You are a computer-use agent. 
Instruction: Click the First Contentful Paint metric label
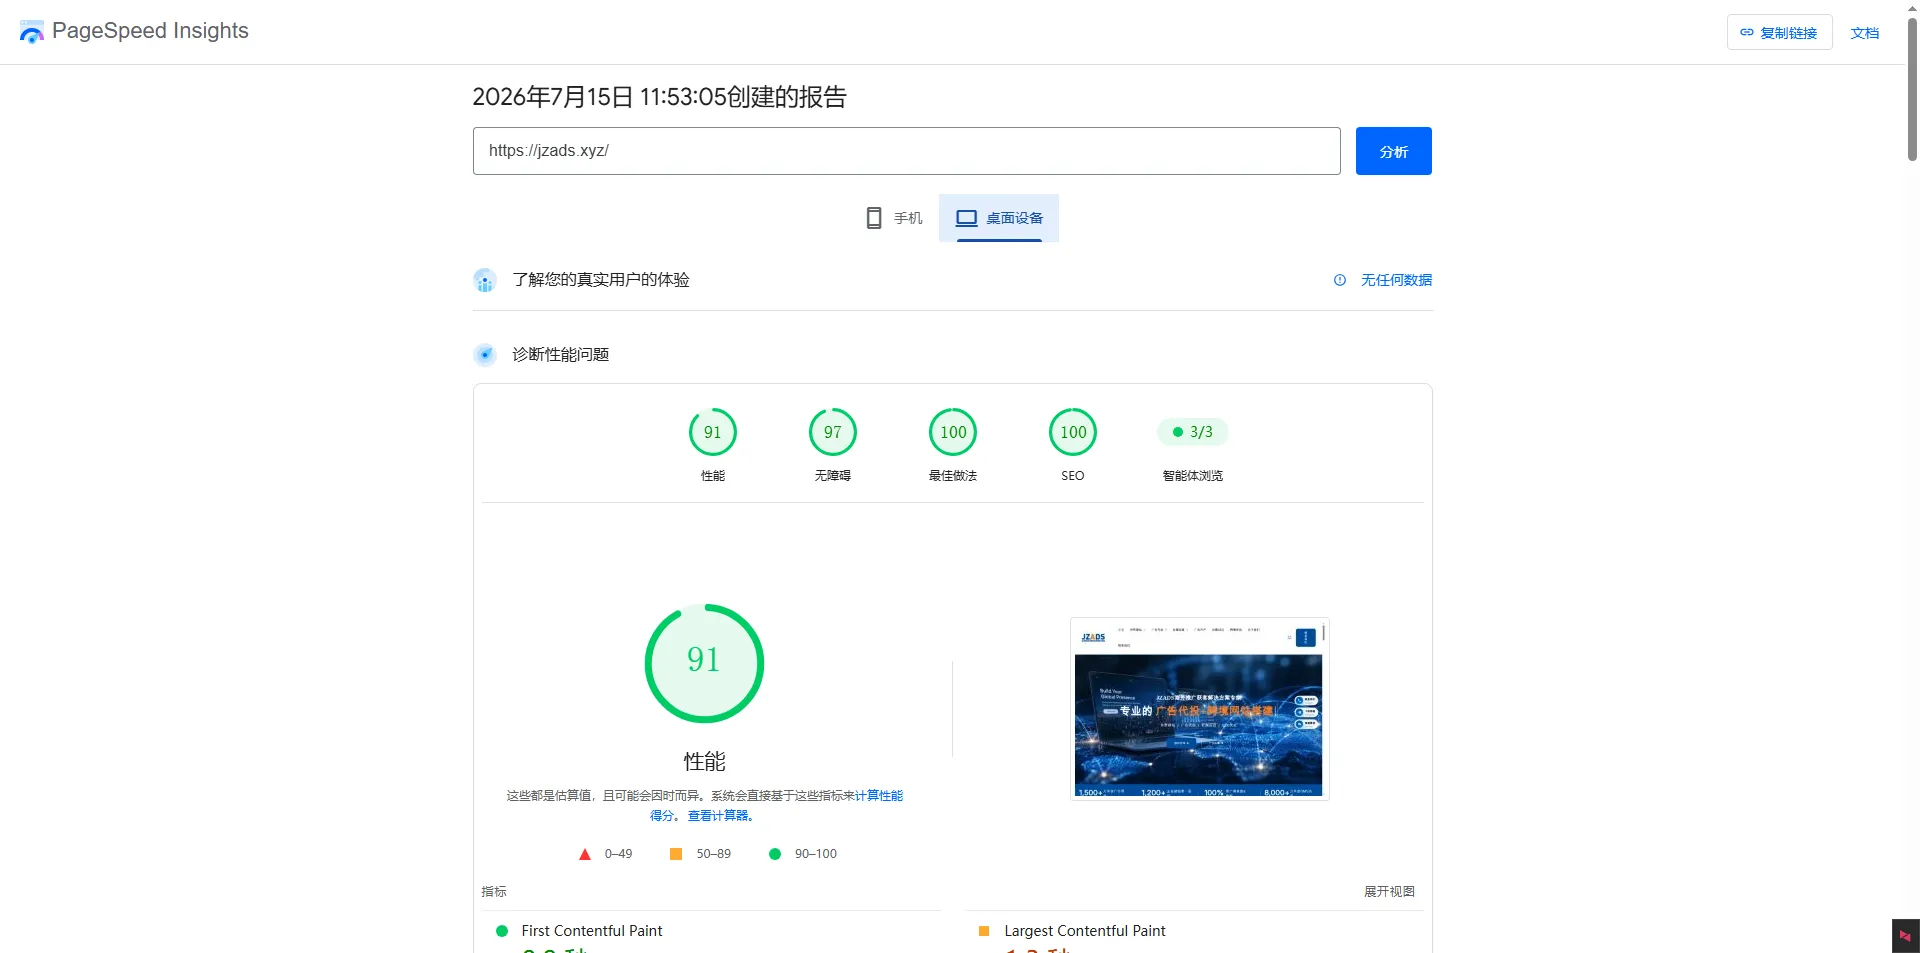(592, 931)
